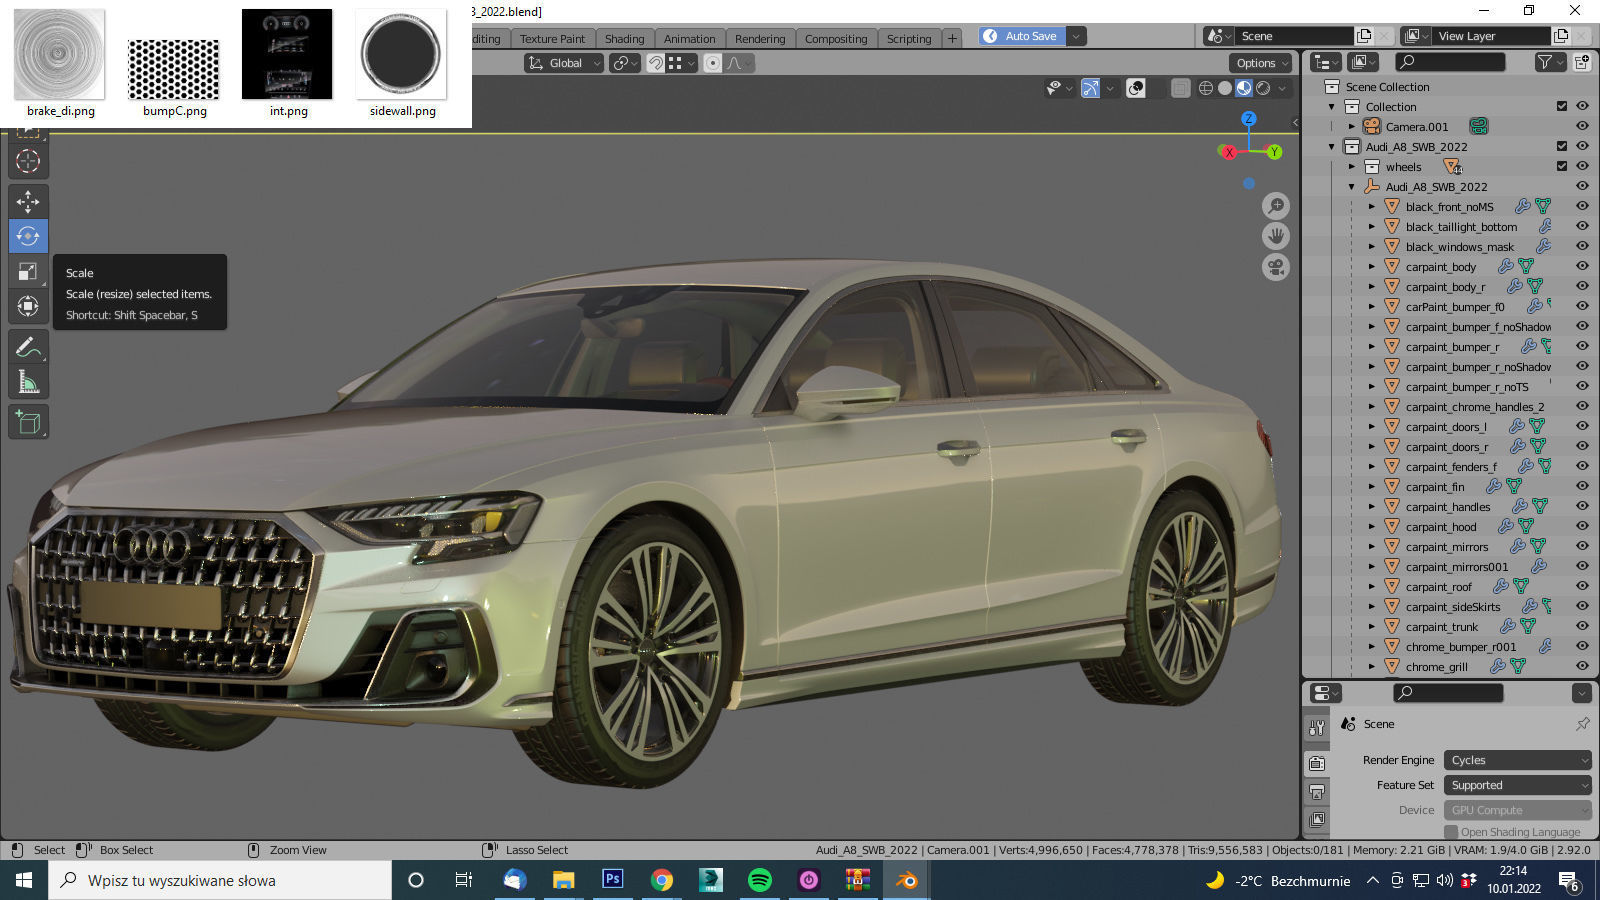1600x900 pixels.
Task: Select the Move tool in the toolbar
Action: pos(28,201)
